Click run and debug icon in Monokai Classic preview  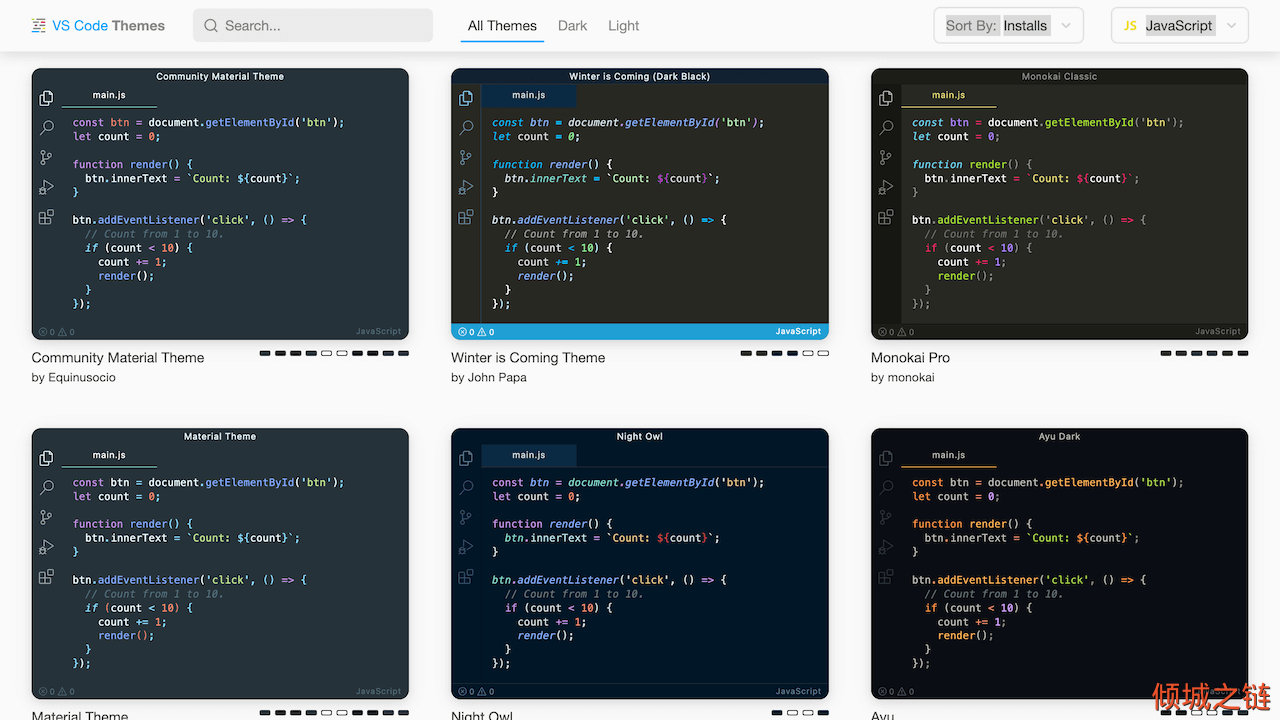[x=886, y=187]
